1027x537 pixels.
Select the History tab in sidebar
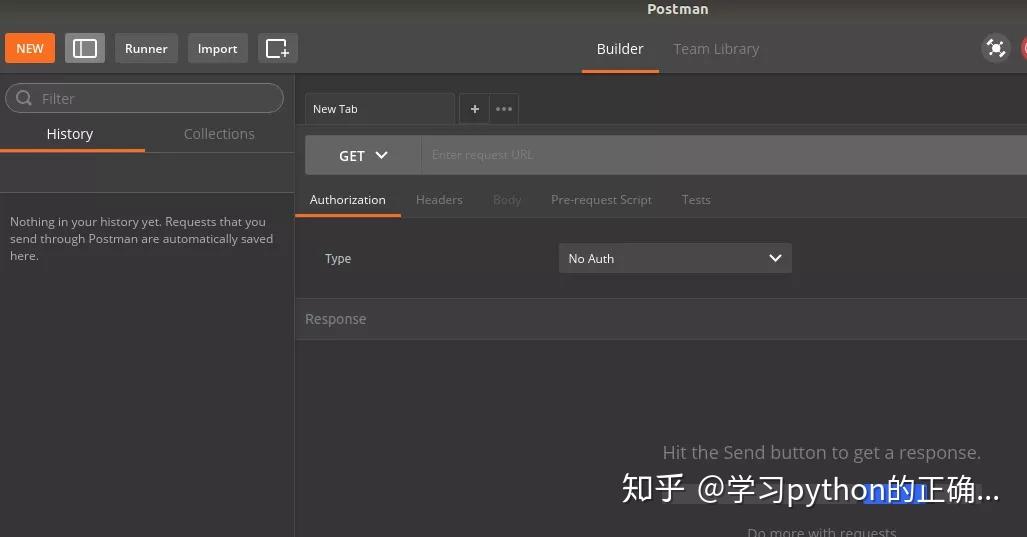pyautogui.click(x=70, y=134)
